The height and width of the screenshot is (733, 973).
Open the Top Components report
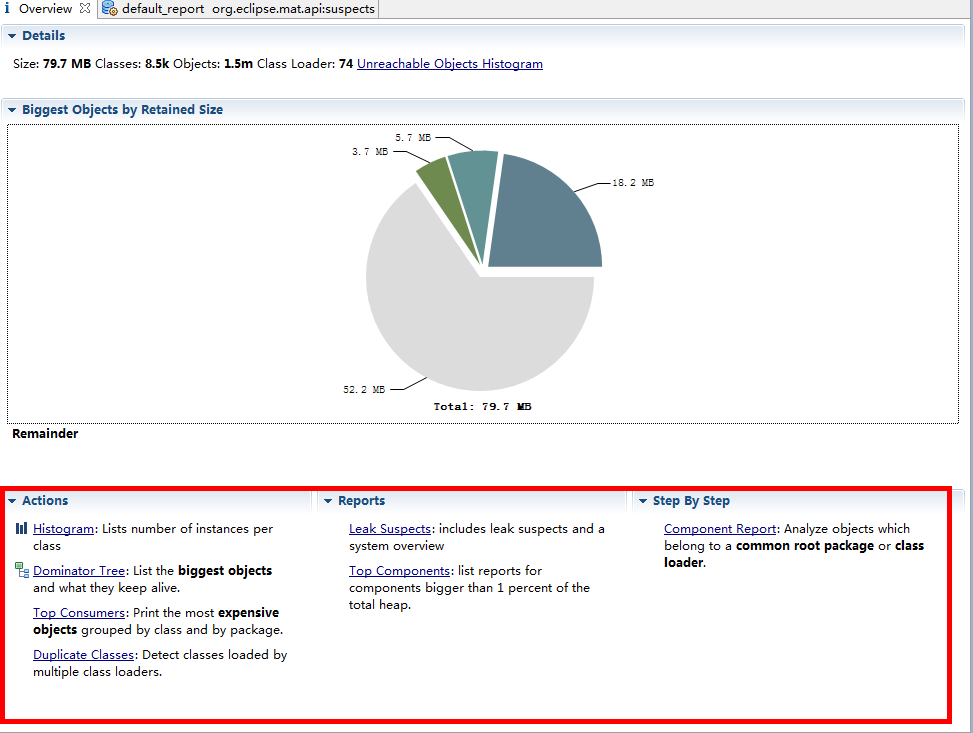(399, 570)
